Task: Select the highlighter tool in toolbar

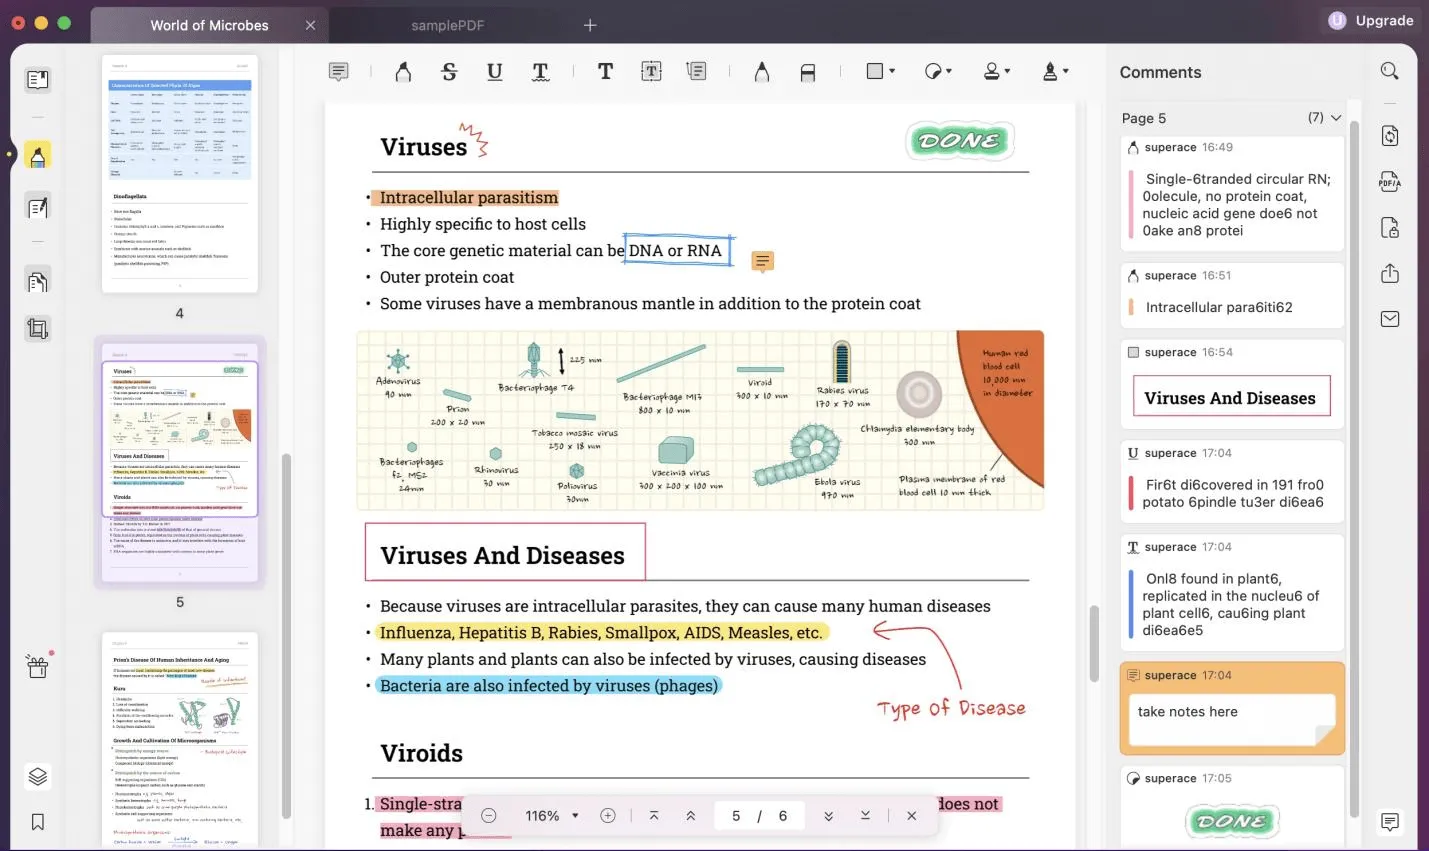Action: click(x=403, y=72)
